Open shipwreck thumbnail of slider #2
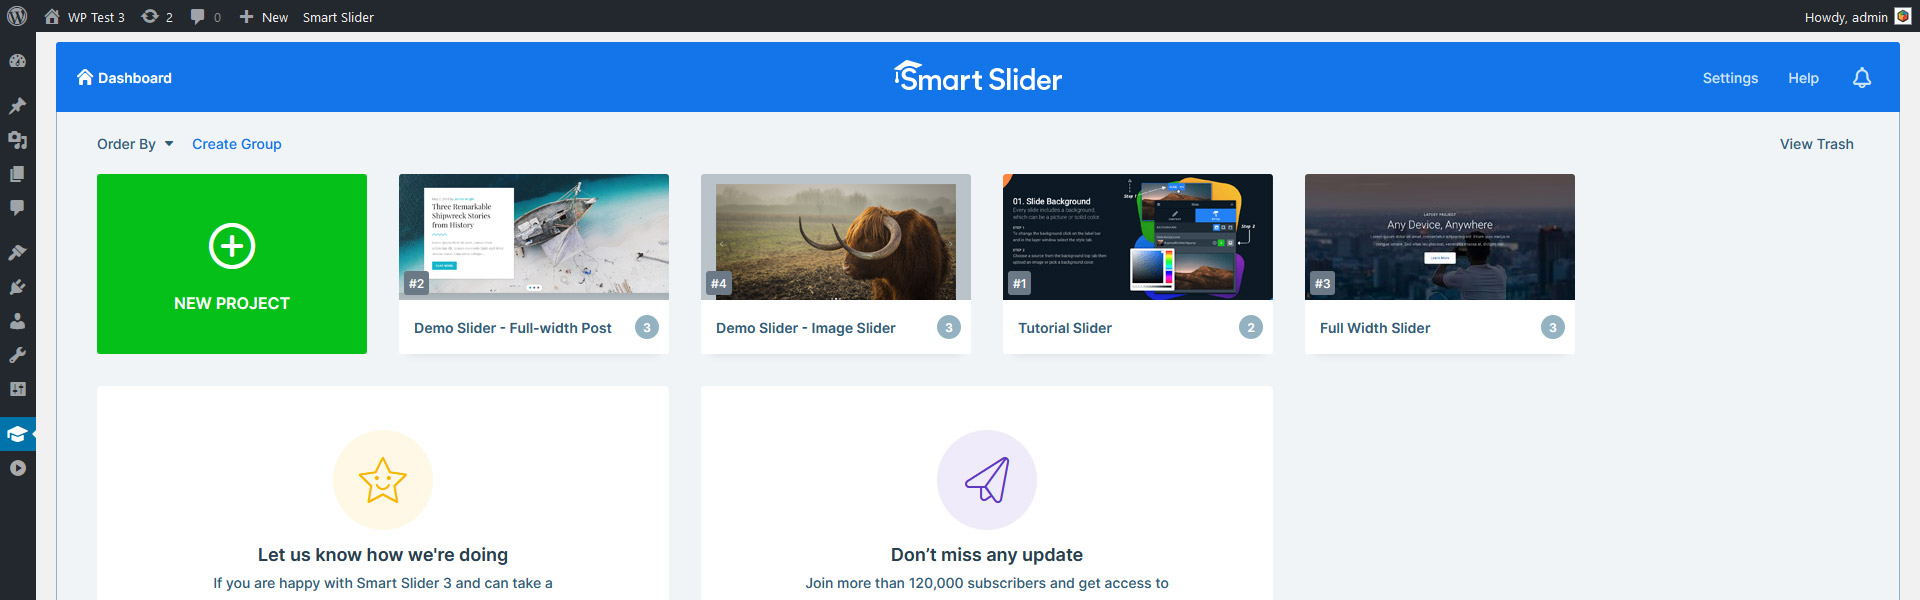 [534, 237]
